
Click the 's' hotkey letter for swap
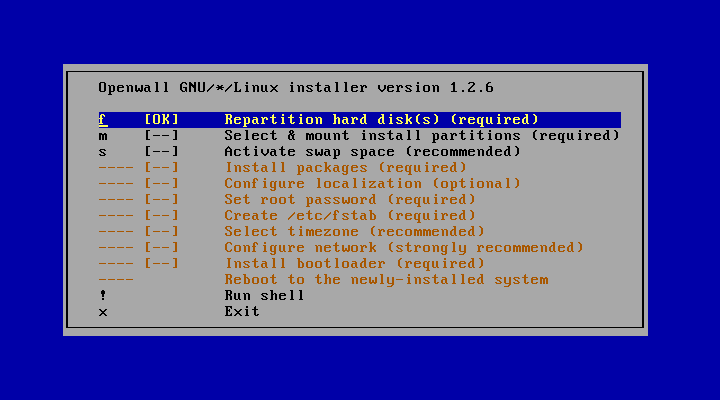[x=102, y=152]
